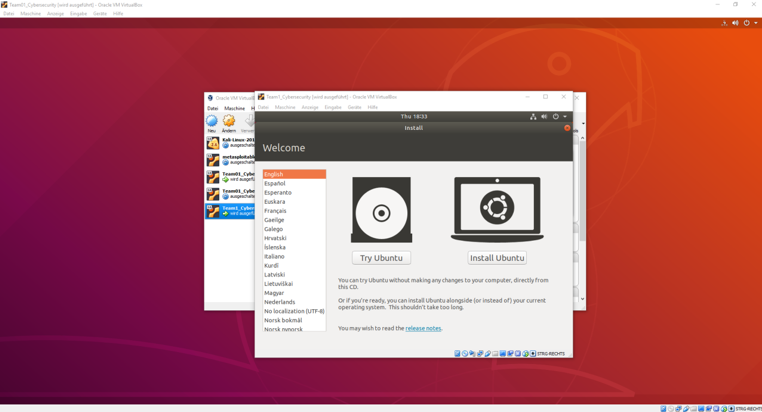762x412 pixels.
Task: Open the release notes link
Action: (x=423, y=328)
